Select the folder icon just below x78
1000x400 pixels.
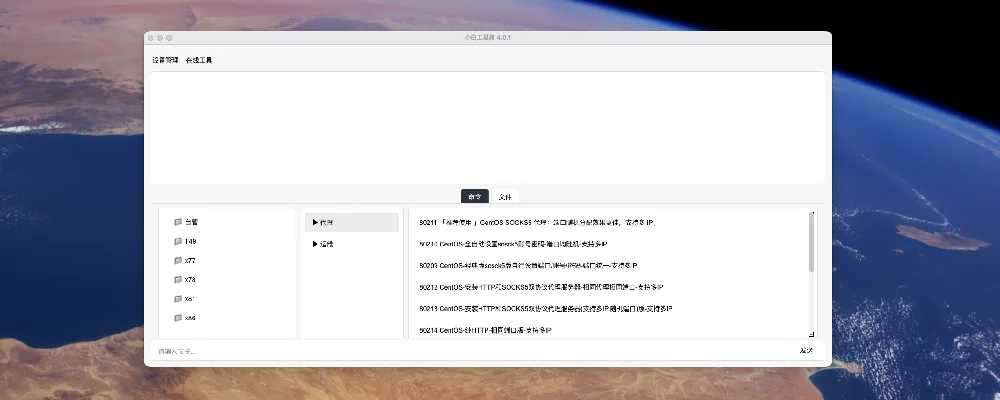[178, 299]
